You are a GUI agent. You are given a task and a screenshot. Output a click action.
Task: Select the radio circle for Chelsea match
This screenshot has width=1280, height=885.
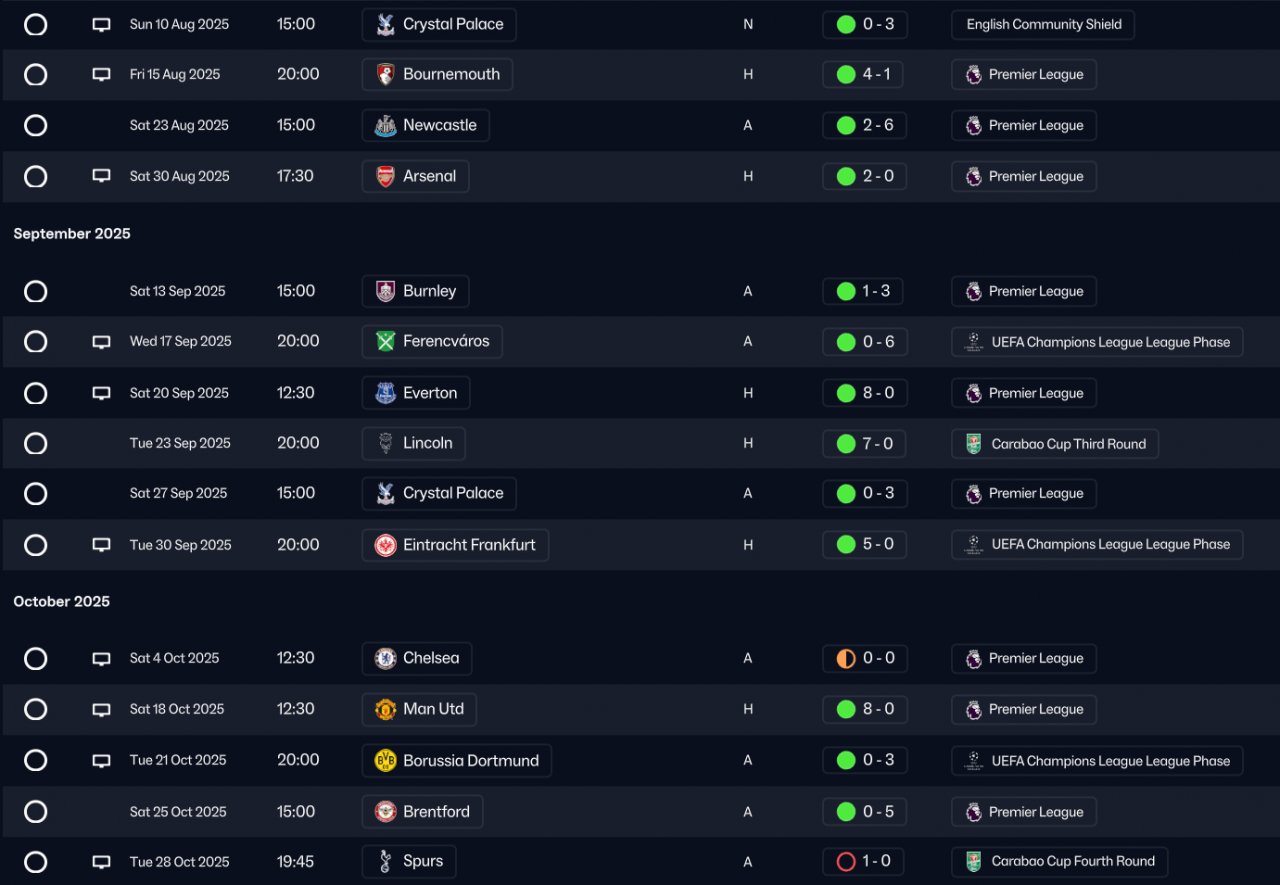point(36,659)
